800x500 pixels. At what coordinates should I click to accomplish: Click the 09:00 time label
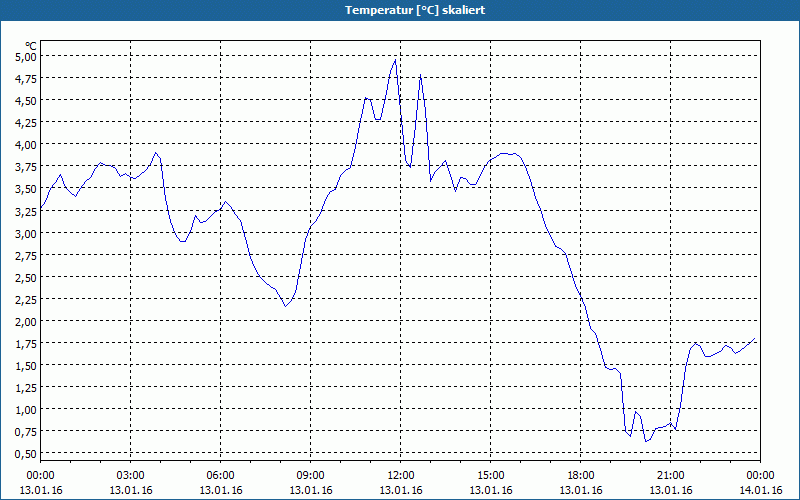click(x=311, y=476)
